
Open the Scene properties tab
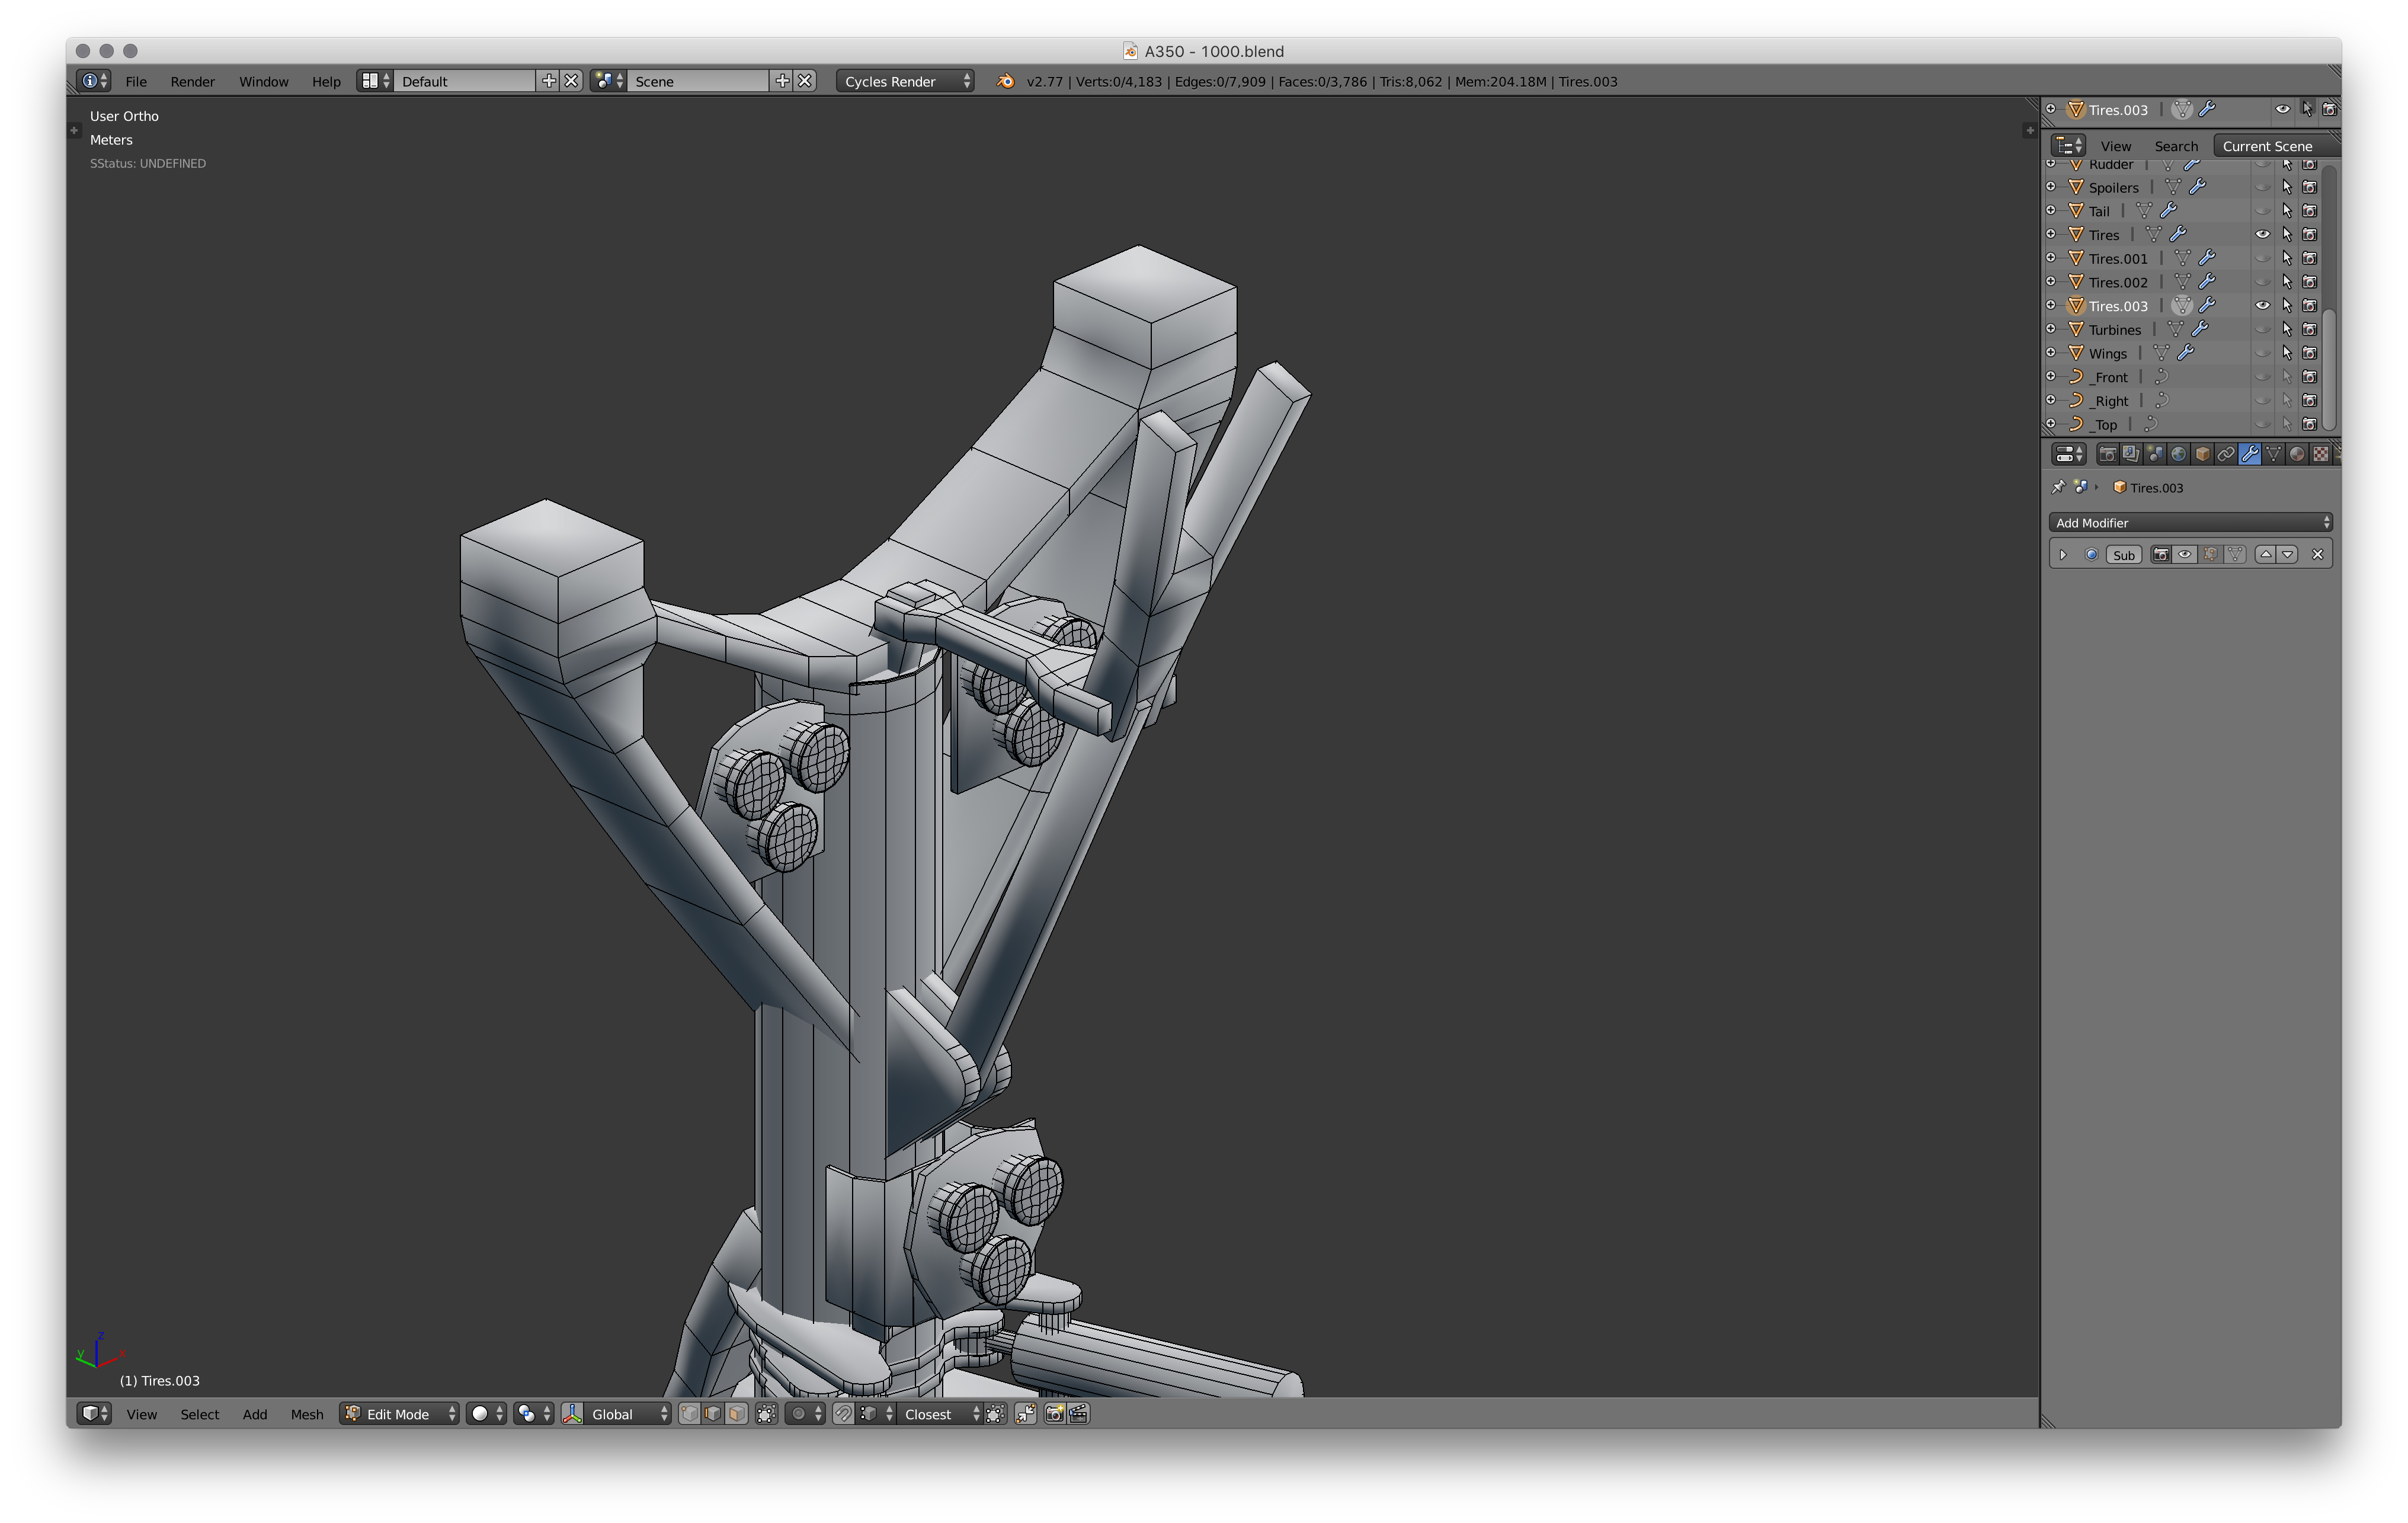2155,454
